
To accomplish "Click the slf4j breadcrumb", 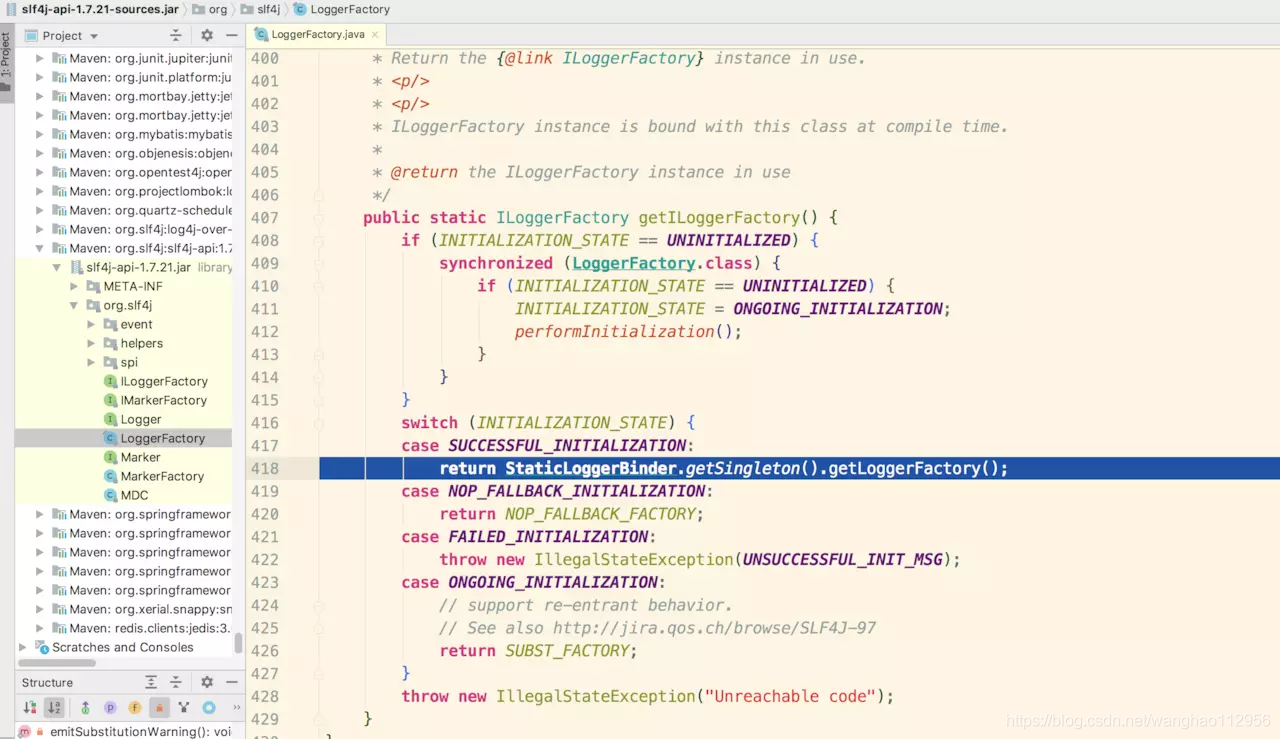I will coord(261,9).
